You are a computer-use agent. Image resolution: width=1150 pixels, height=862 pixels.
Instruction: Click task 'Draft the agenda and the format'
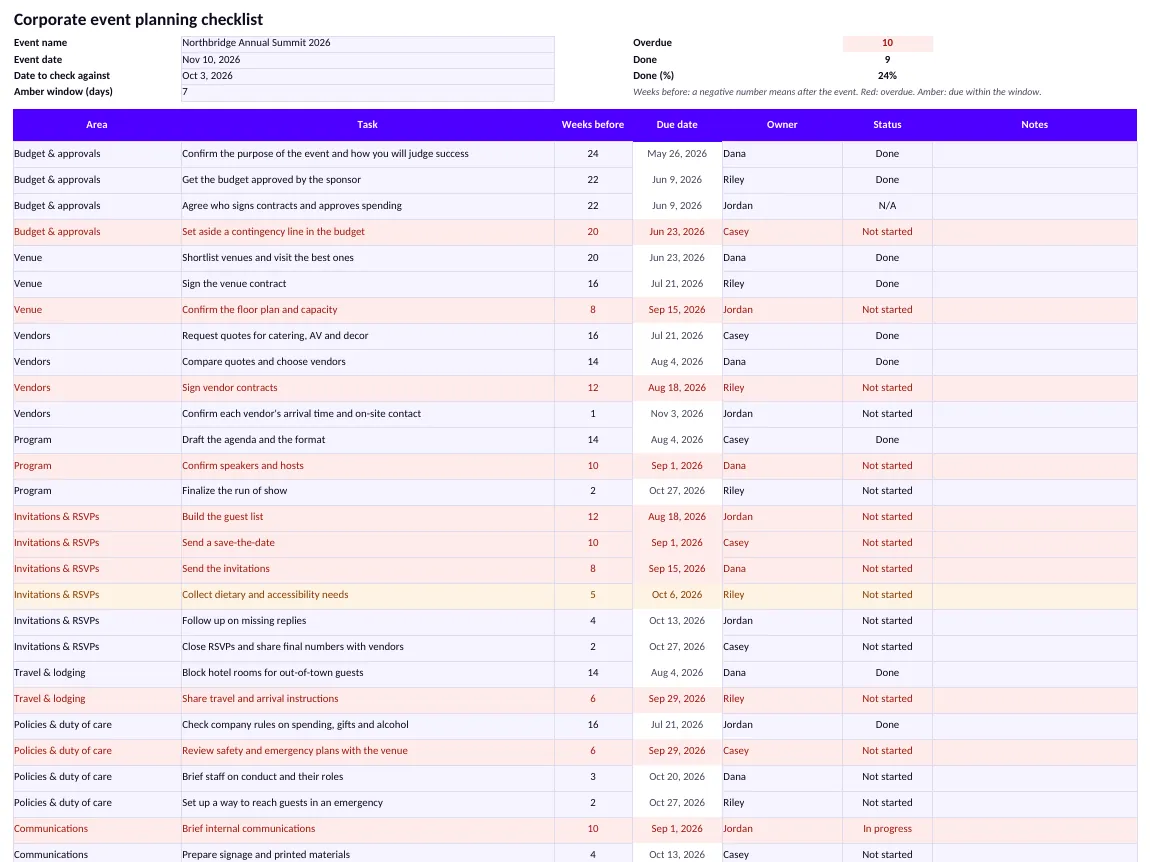click(367, 440)
